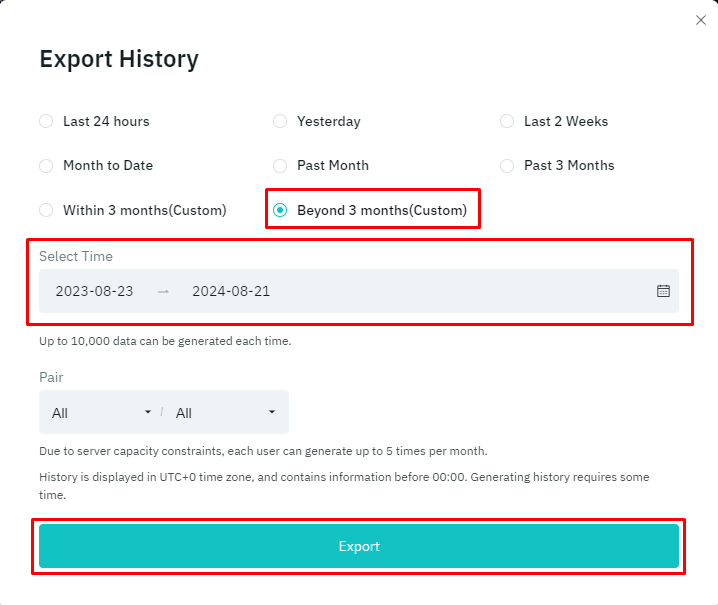This screenshot has width=718, height=605.
Task: Choose the Yesterday radio button
Action: (x=280, y=121)
